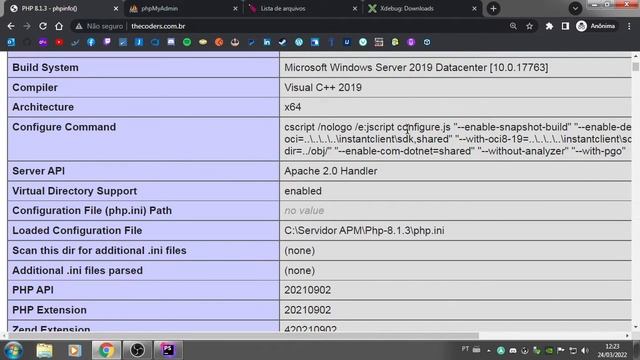
Task: Open the white cube bookmark icon
Action: [427, 42]
